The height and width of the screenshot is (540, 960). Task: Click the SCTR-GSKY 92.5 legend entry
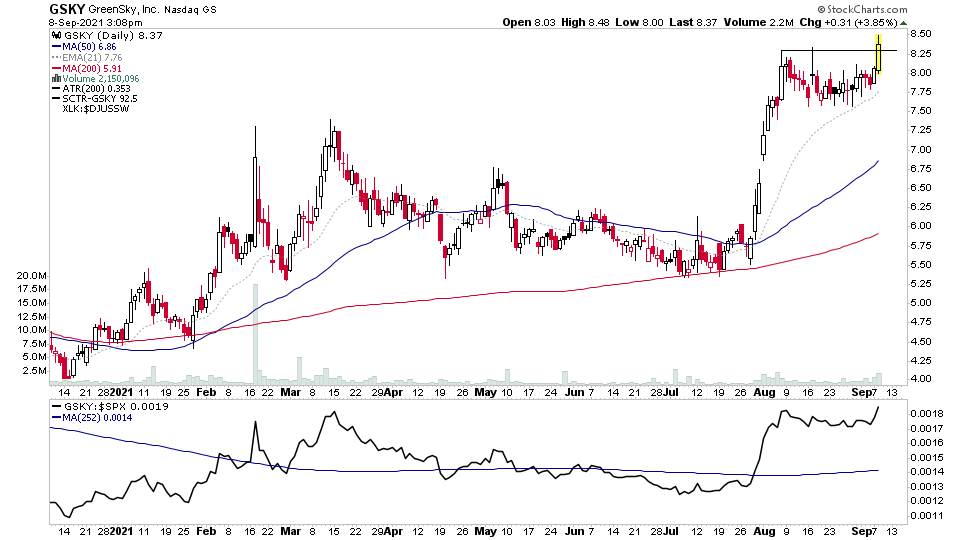100,99
